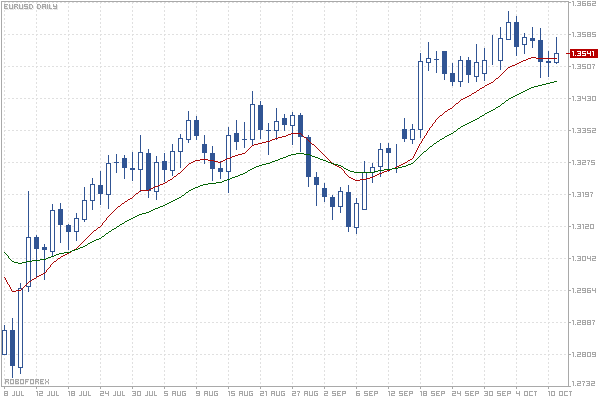Click the 1.2732 price axis label
600x400 pixels.
coord(584,383)
